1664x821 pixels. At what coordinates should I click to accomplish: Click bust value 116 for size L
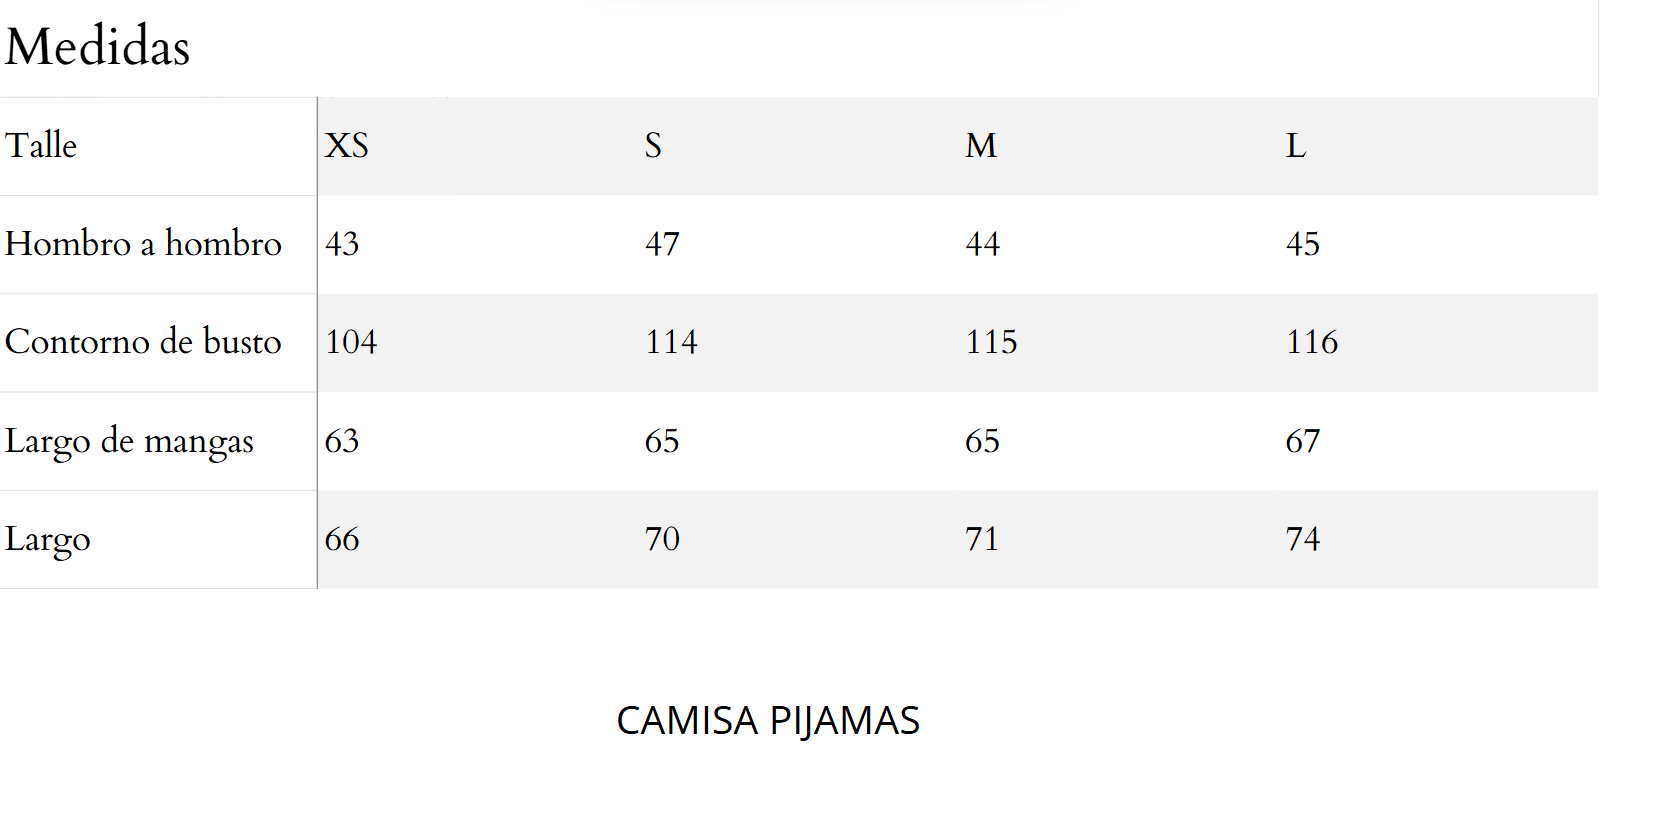click(1312, 342)
